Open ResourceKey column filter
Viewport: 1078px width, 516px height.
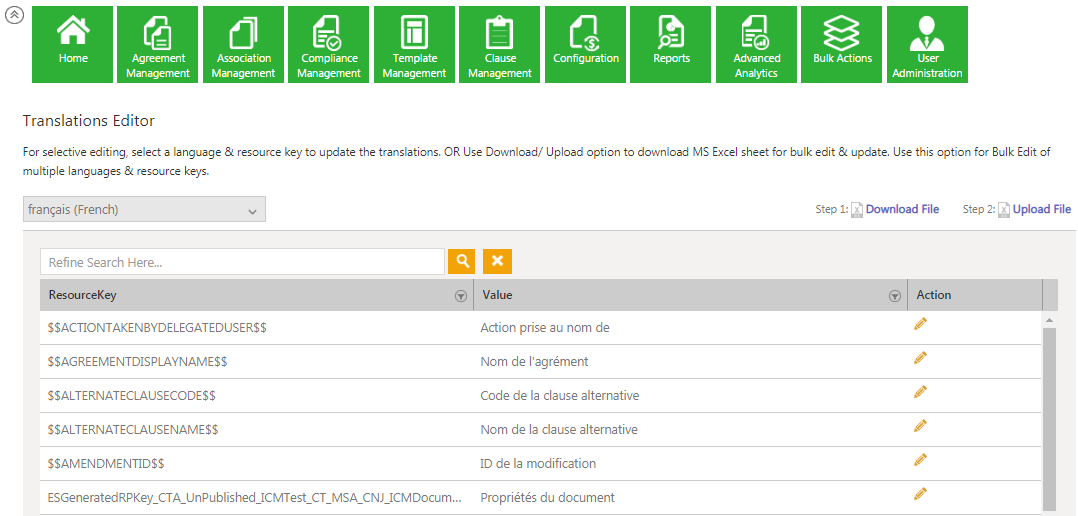pos(460,296)
